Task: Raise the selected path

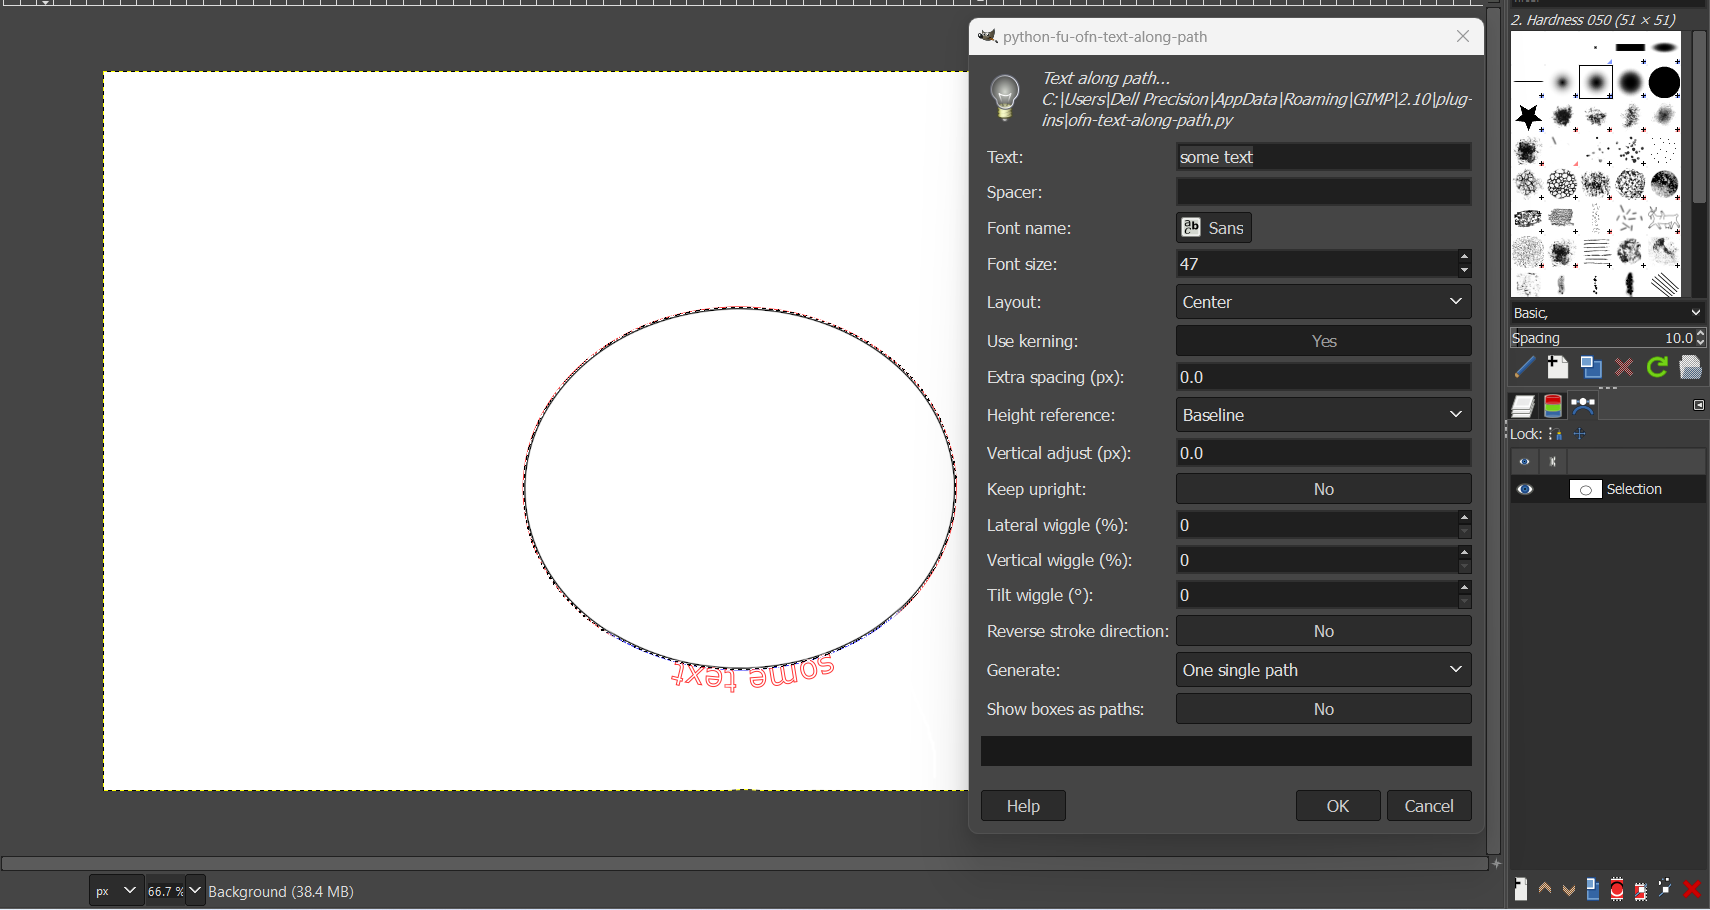Action: (x=1545, y=889)
